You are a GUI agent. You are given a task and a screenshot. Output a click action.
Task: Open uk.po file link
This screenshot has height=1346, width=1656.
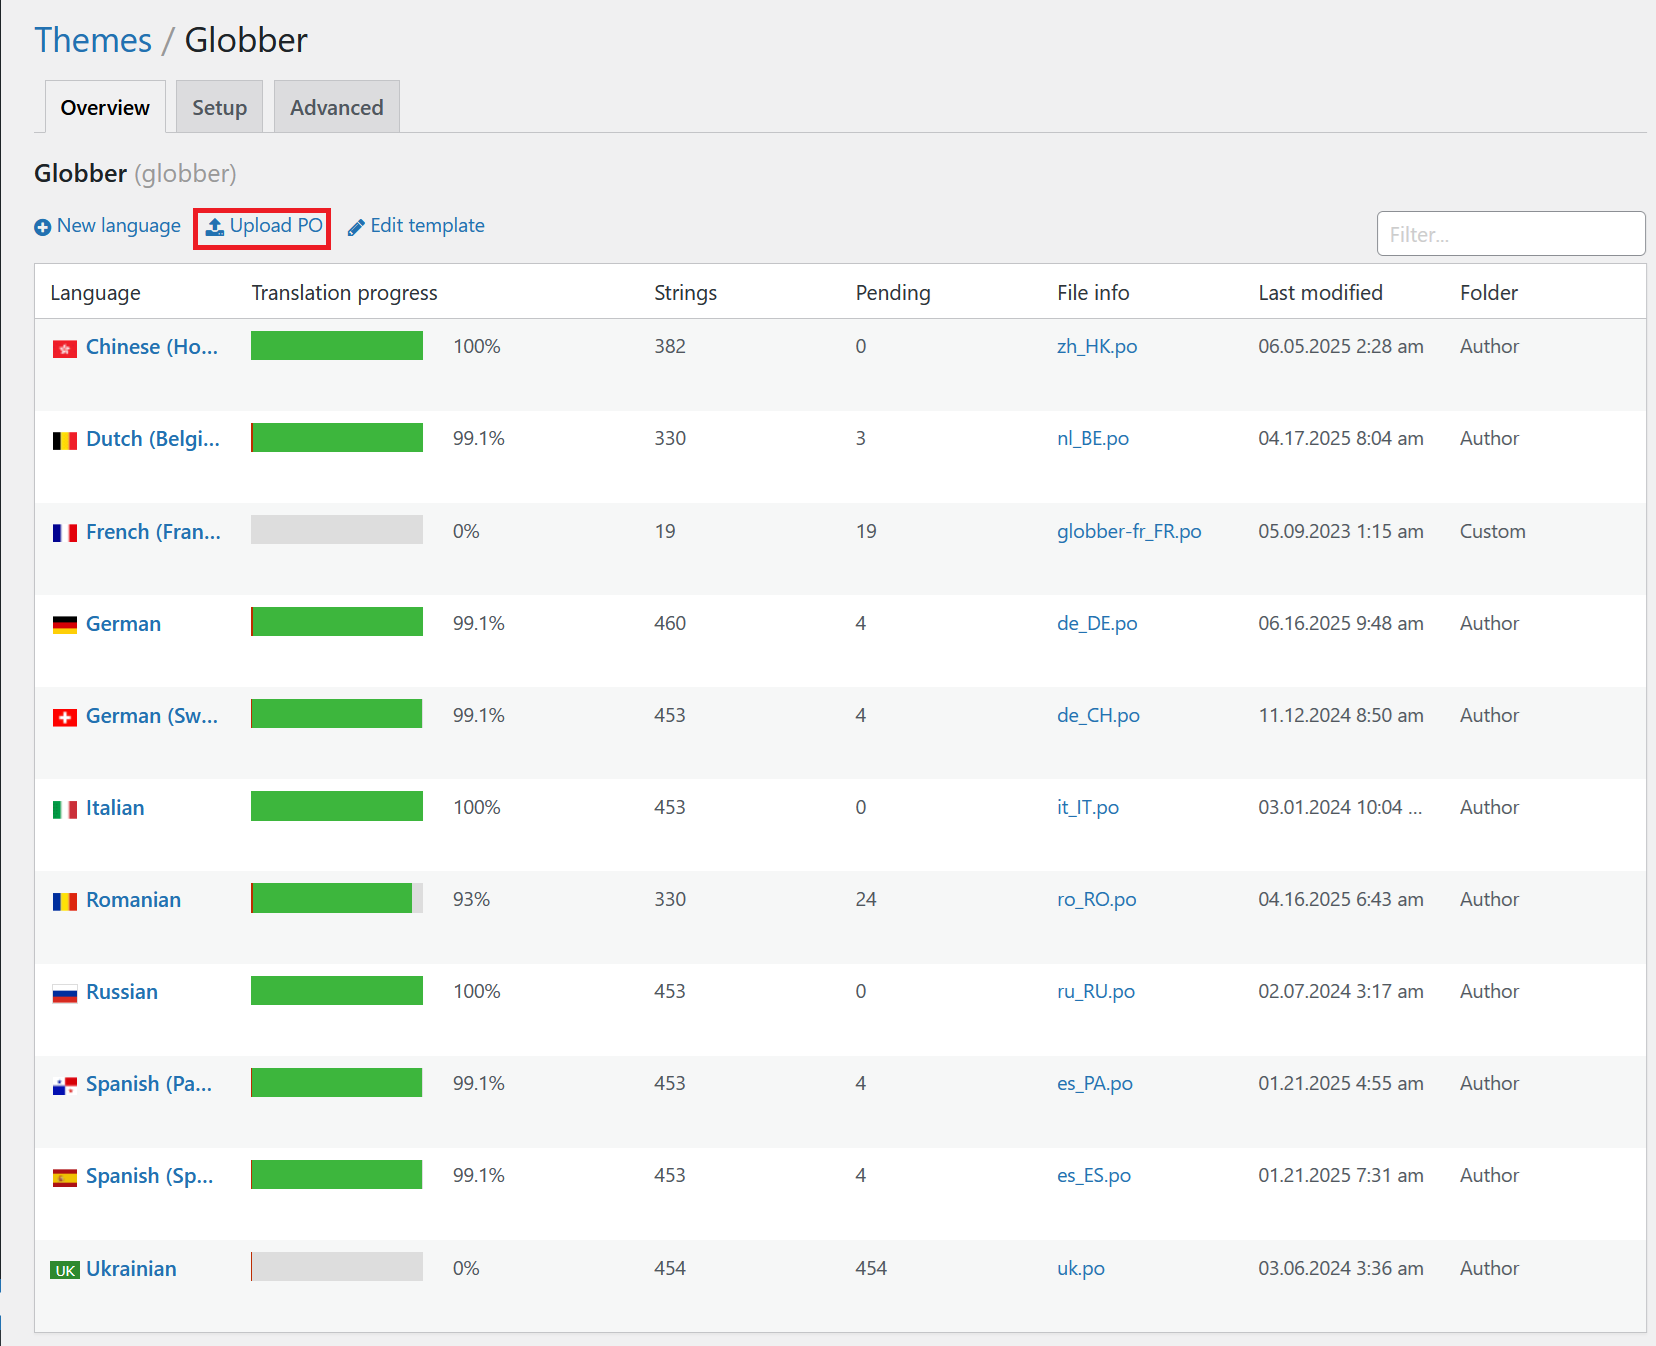pyautogui.click(x=1081, y=1268)
